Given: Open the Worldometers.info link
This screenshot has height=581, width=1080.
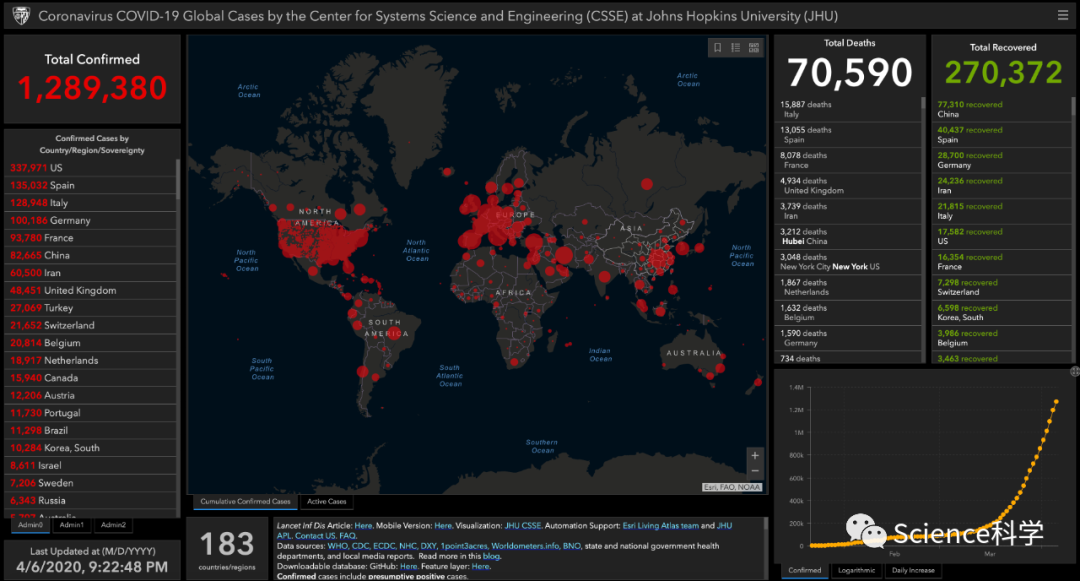Looking at the screenshot, I should (x=525, y=546).
